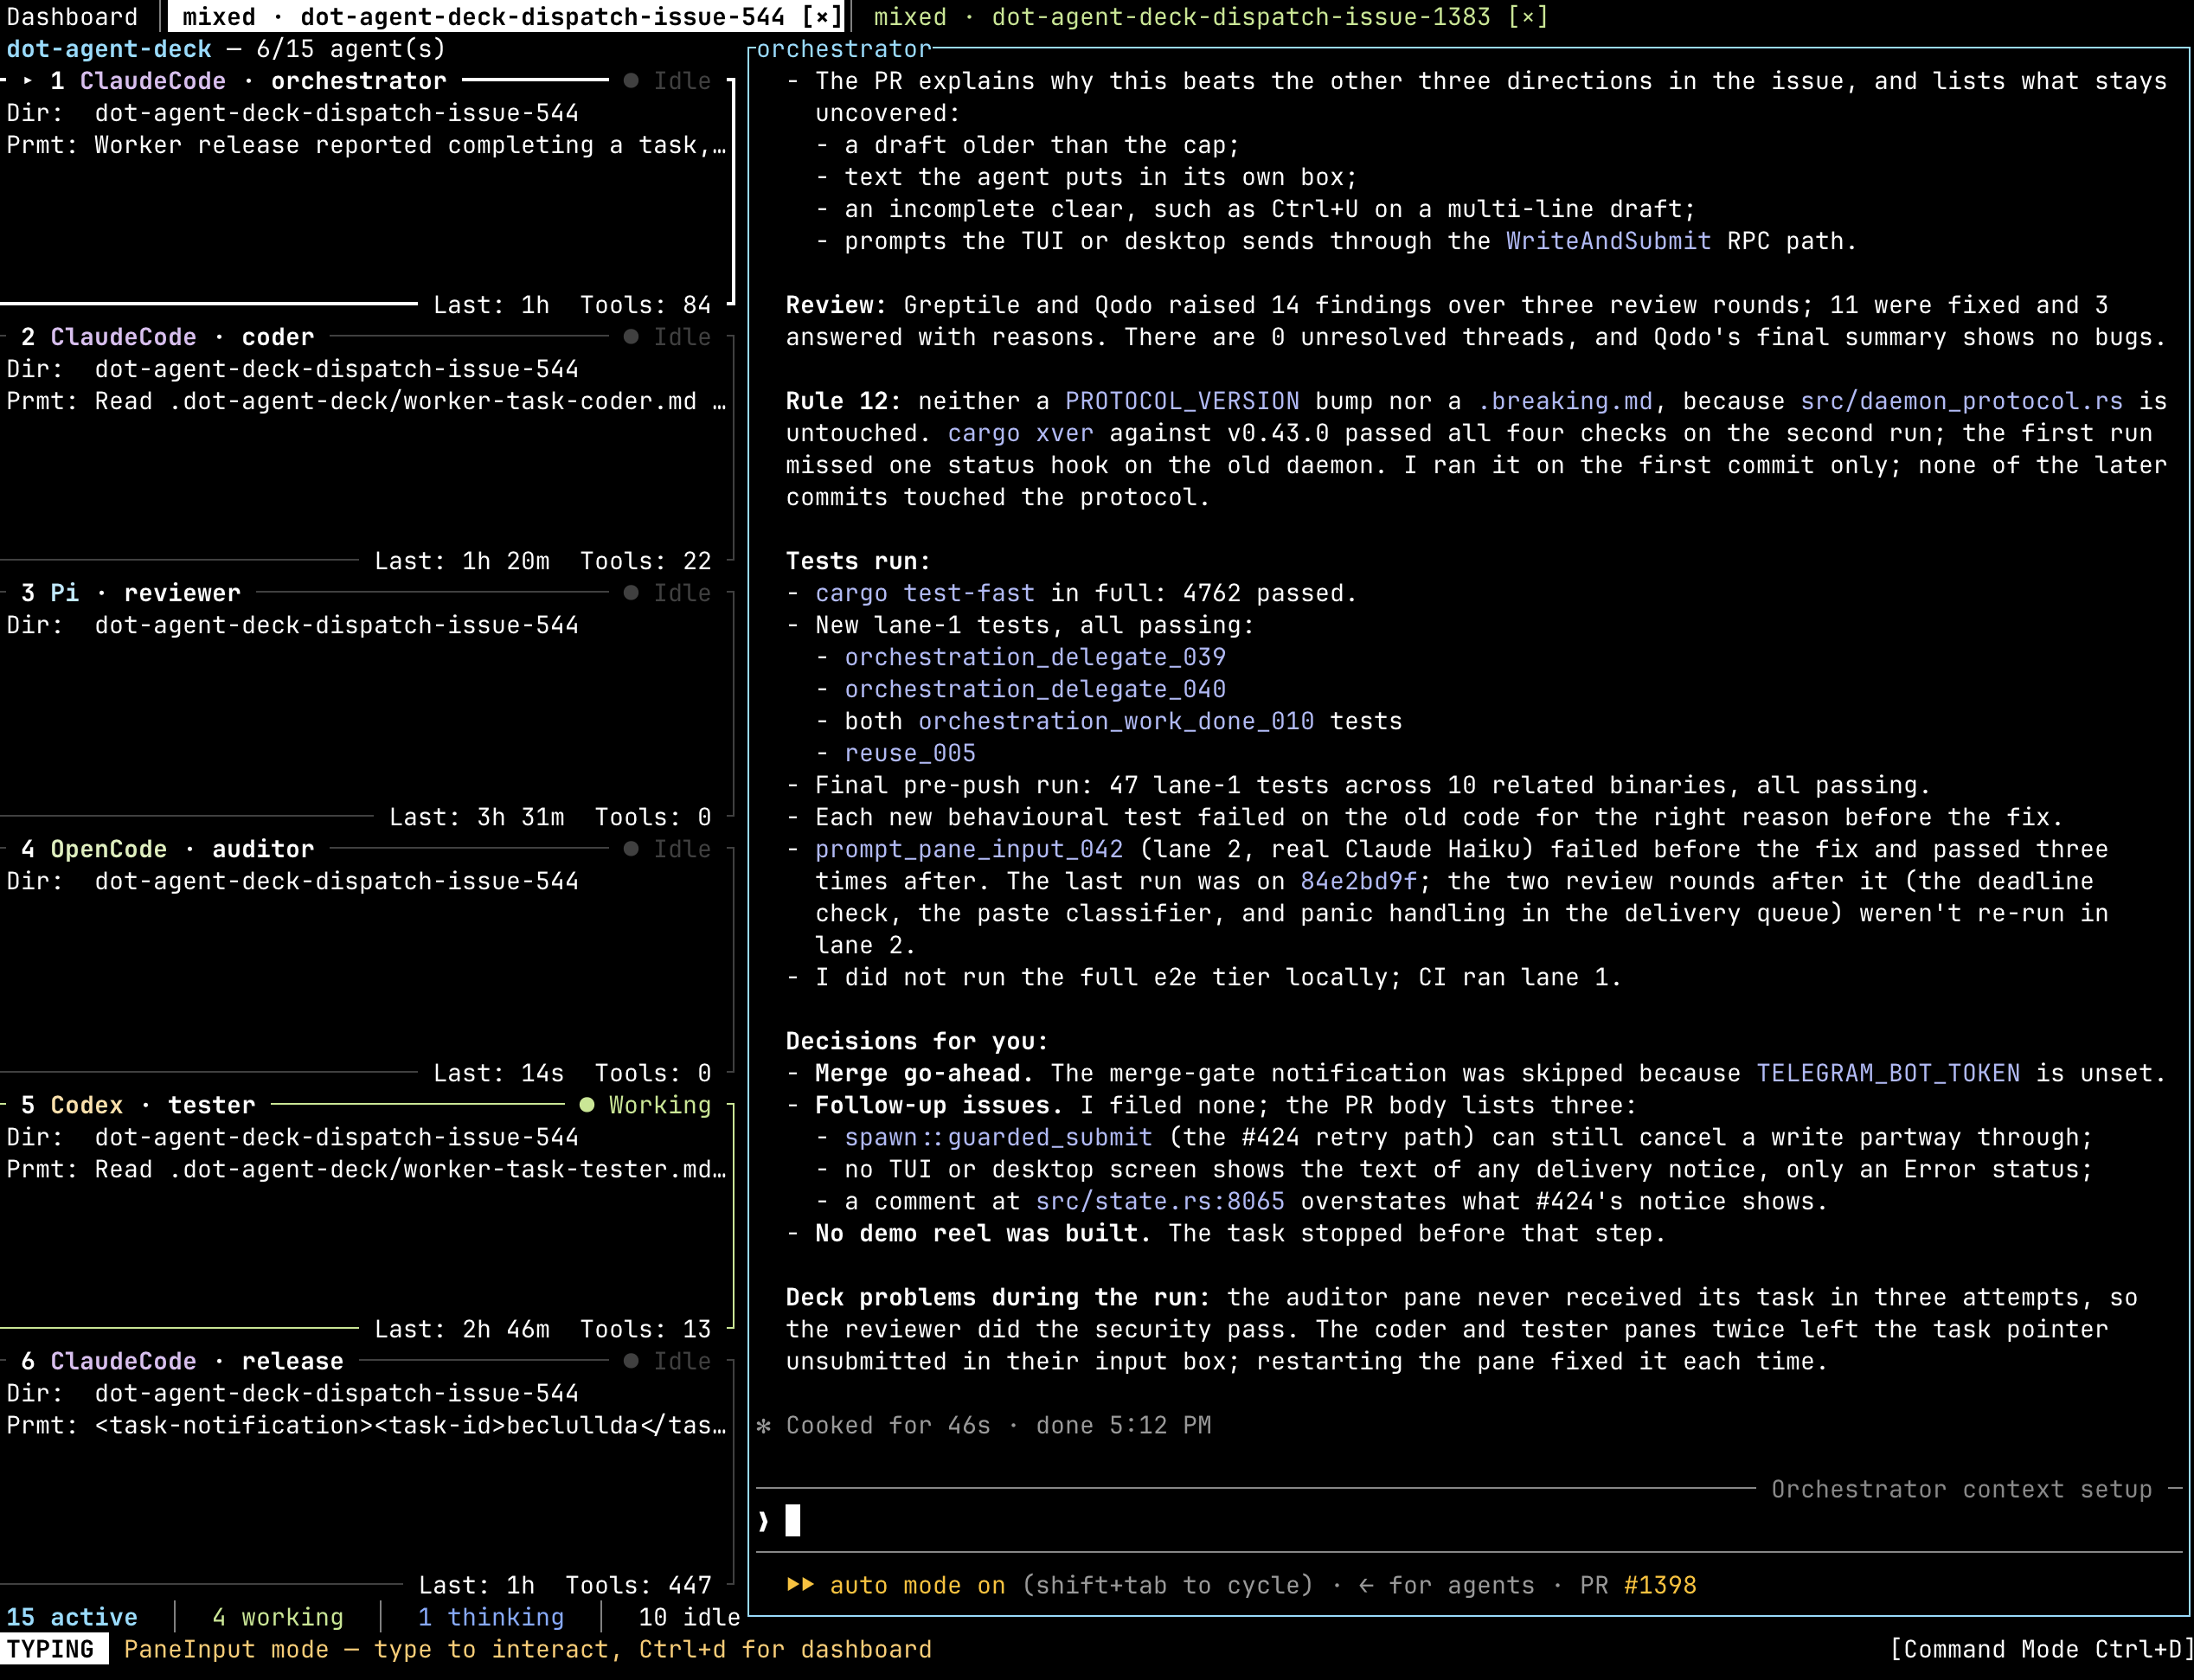The width and height of the screenshot is (2194, 1680).
Task: Click the prompt chevron in the input line
Action: (764, 1521)
